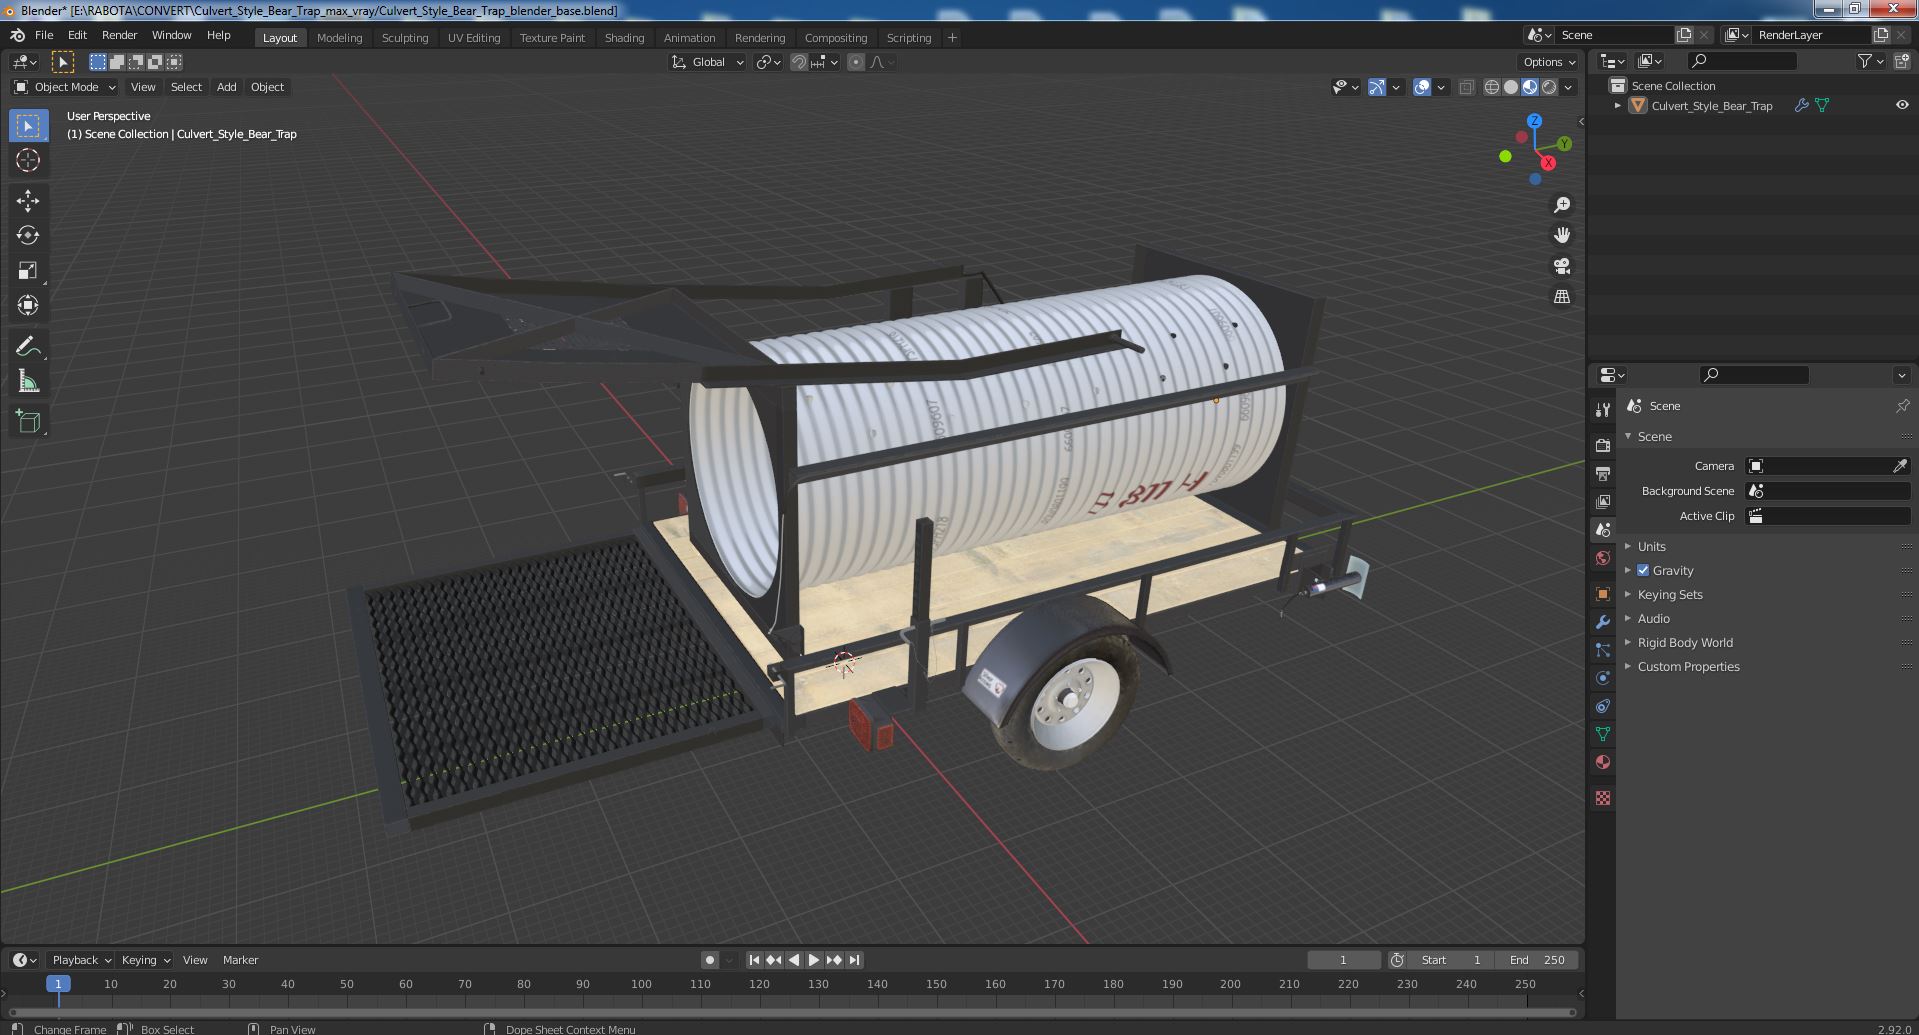Select the Select Box tool
This screenshot has width=1919, height=1035.
pyautogui.click(x=28, y=126)
